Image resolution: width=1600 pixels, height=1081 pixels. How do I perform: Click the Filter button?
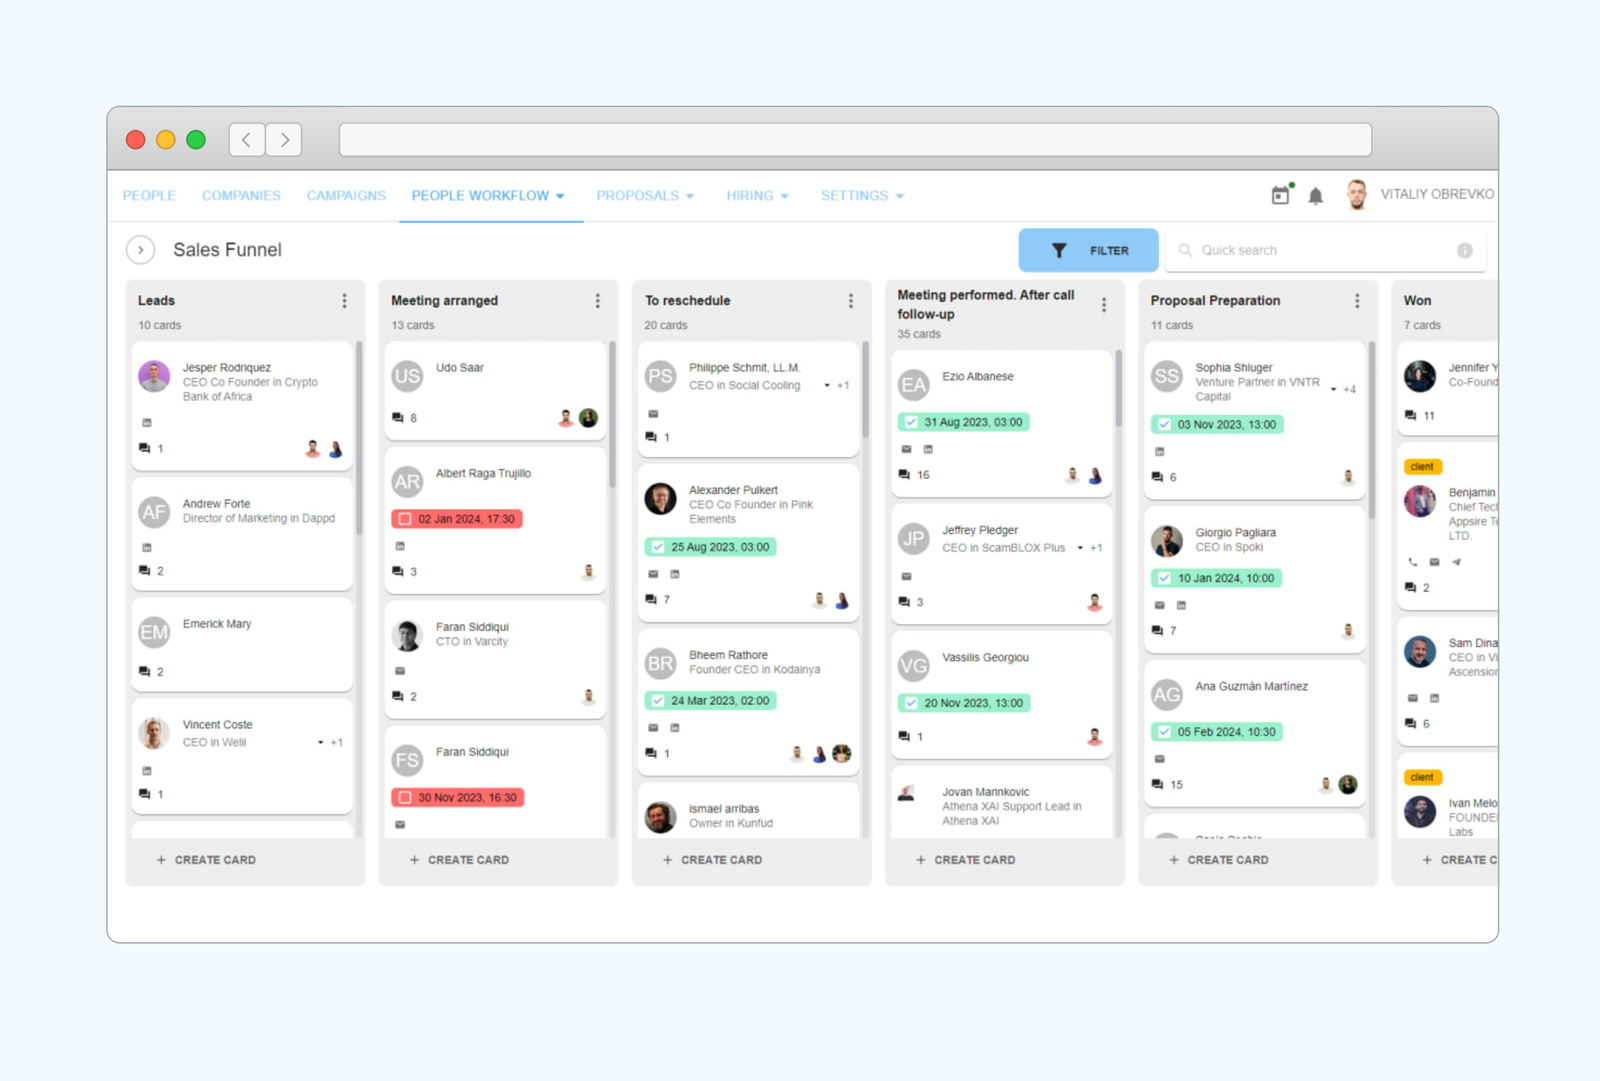(1089, 250)
